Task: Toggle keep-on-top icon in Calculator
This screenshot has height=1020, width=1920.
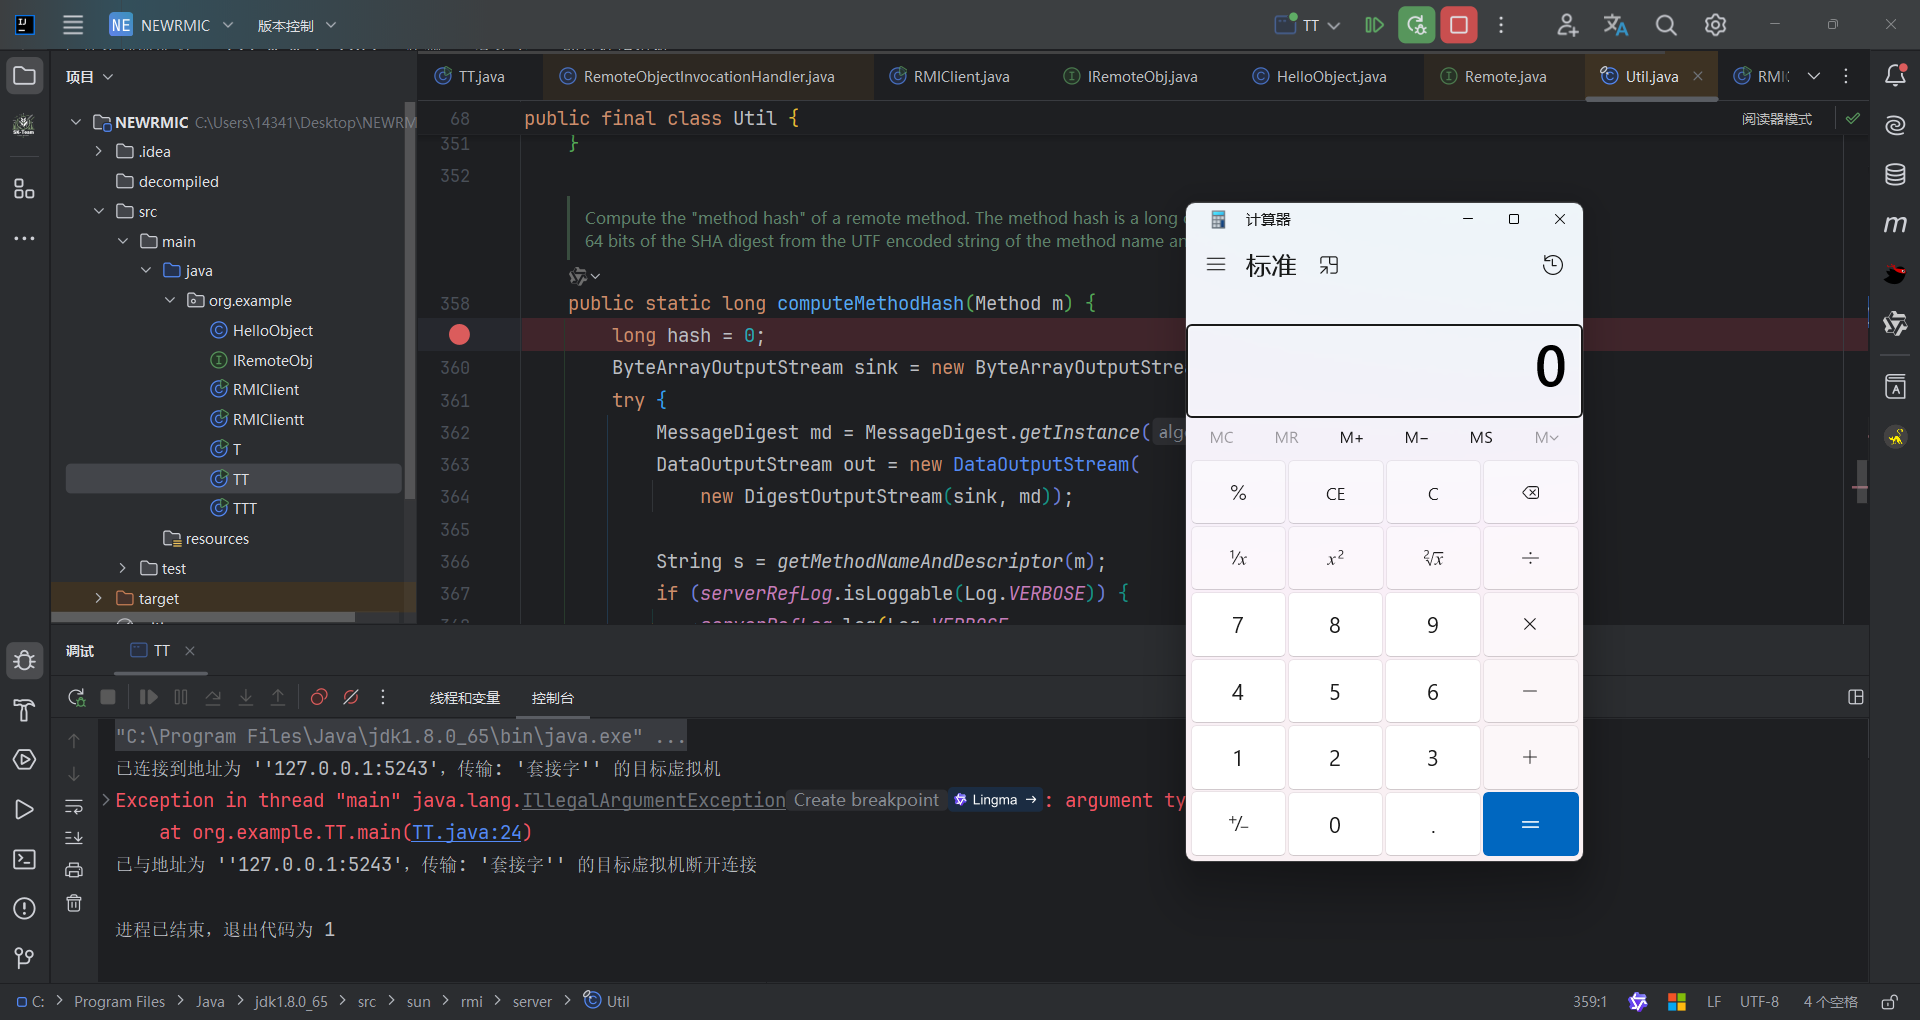Action: (1329, 265)
